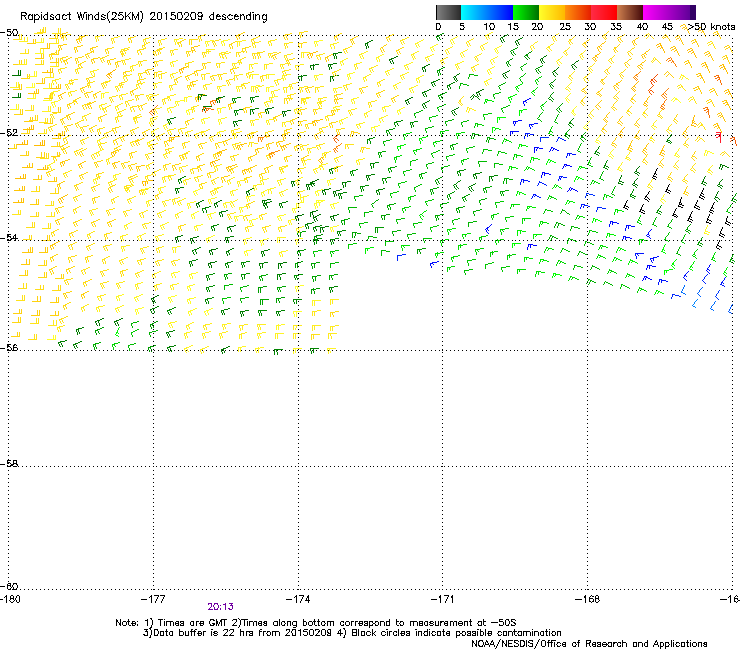Click the NOAA/NESDIS credit text
This screenshot has width=740, height=650.
tap(589, 644)
